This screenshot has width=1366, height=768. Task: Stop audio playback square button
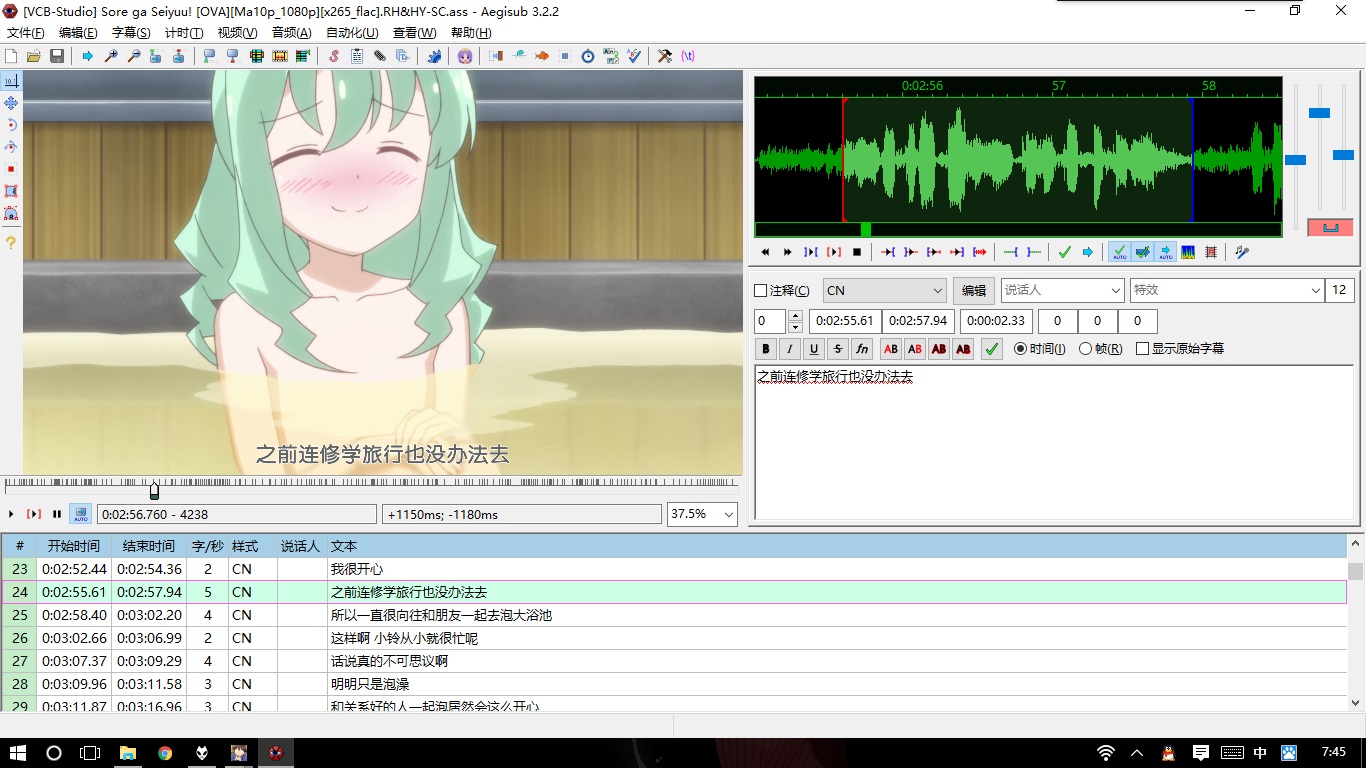point(857,252)
